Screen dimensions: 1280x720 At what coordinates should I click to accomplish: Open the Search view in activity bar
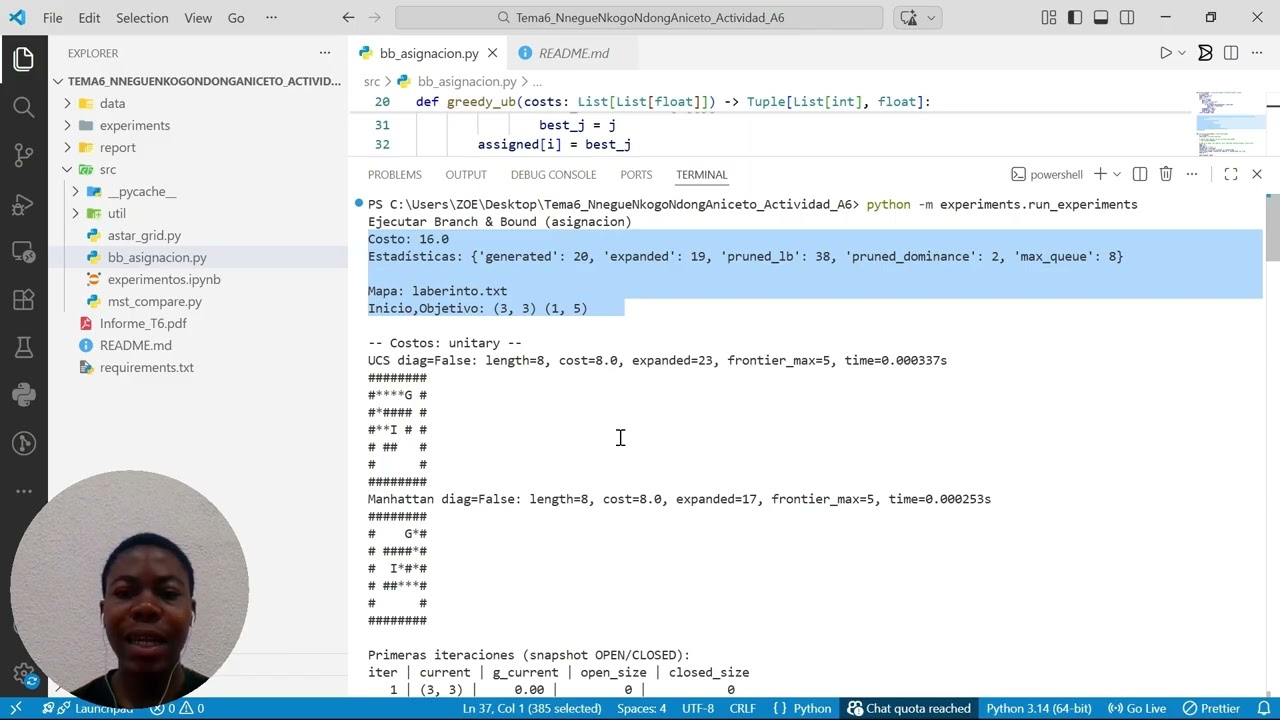click(x=24, y=107)
